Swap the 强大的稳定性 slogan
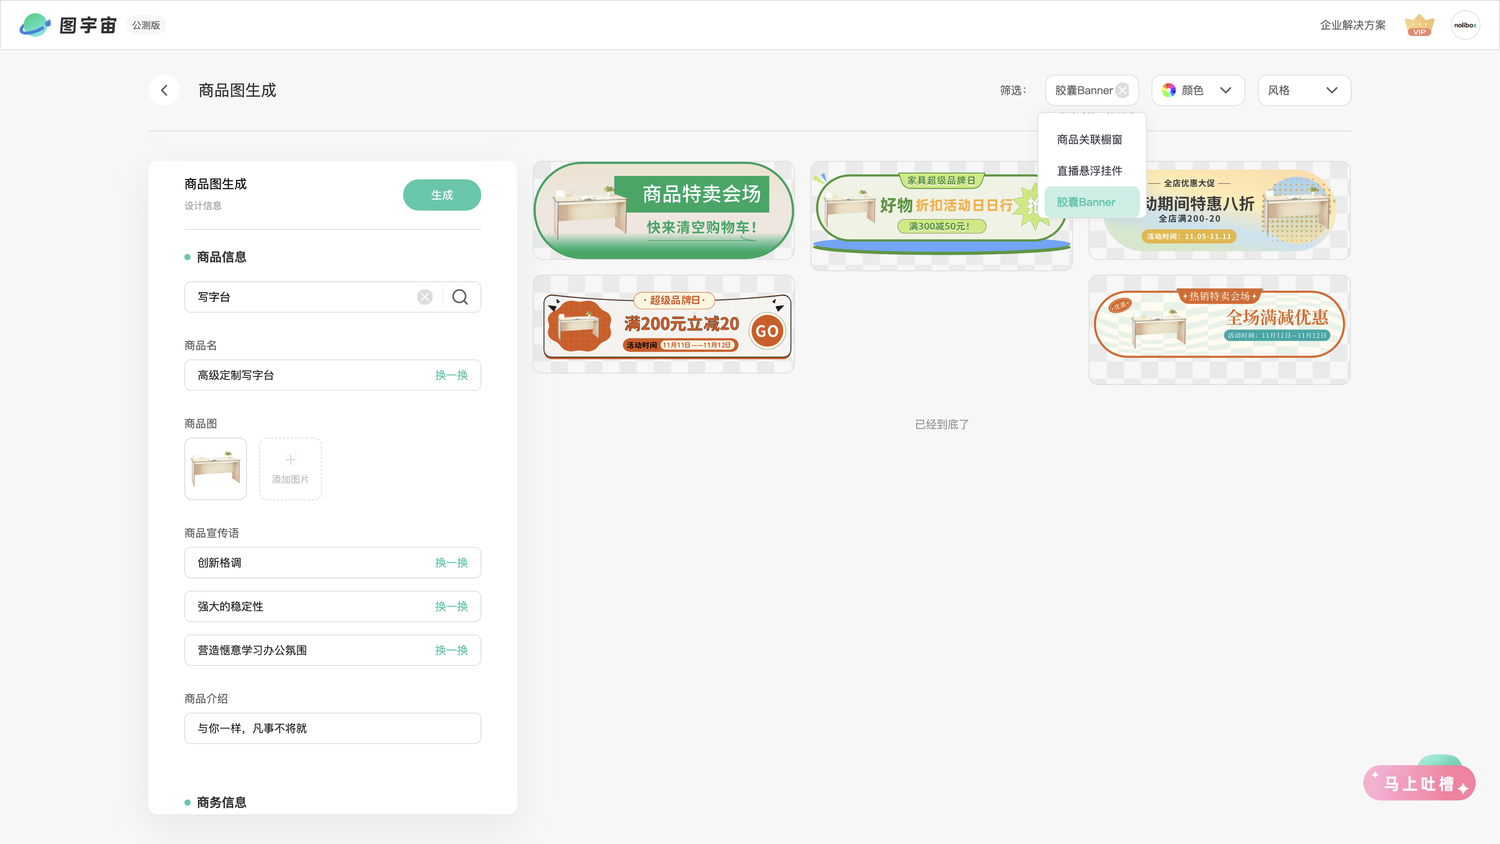The height and width of the screenshot is (844, 1500). click(451, 607)
